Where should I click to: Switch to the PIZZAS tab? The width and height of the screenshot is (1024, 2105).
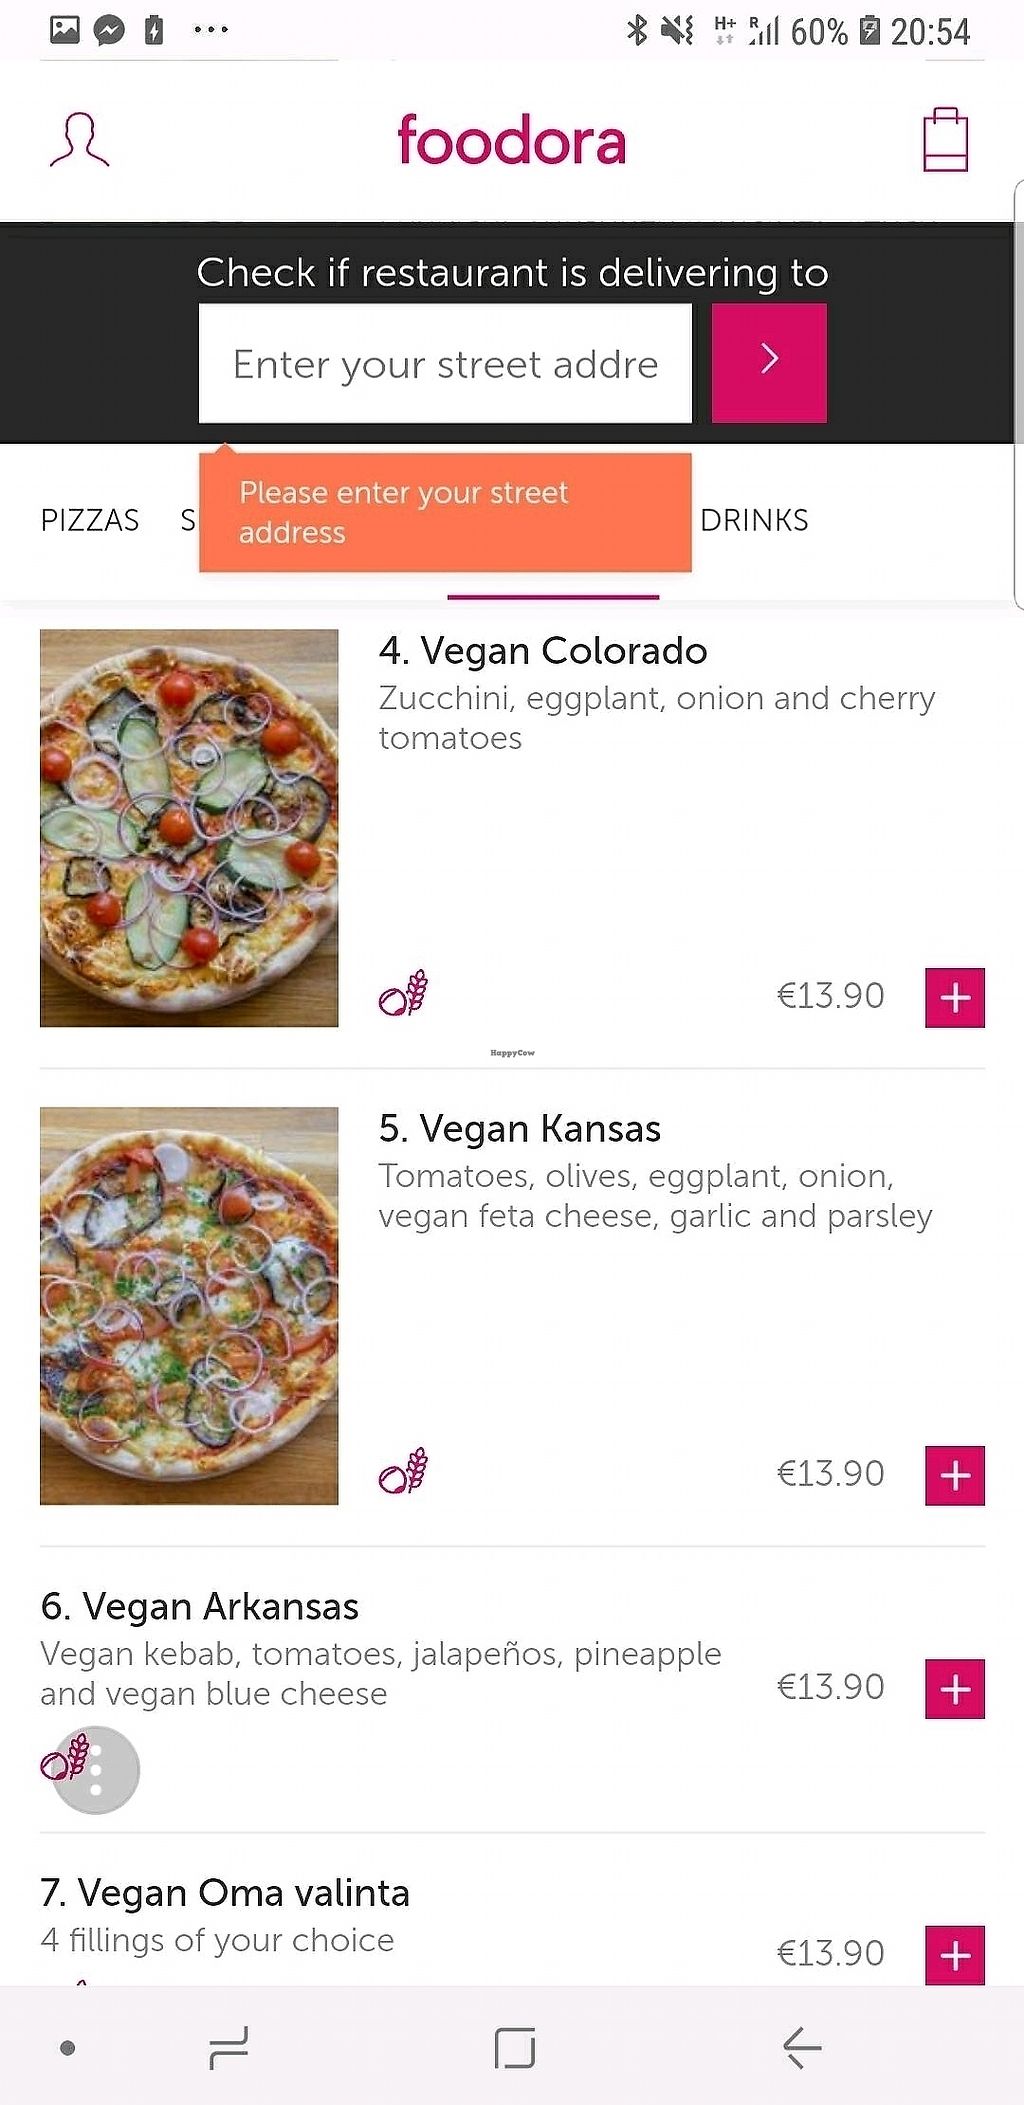[x=90, y=520]
